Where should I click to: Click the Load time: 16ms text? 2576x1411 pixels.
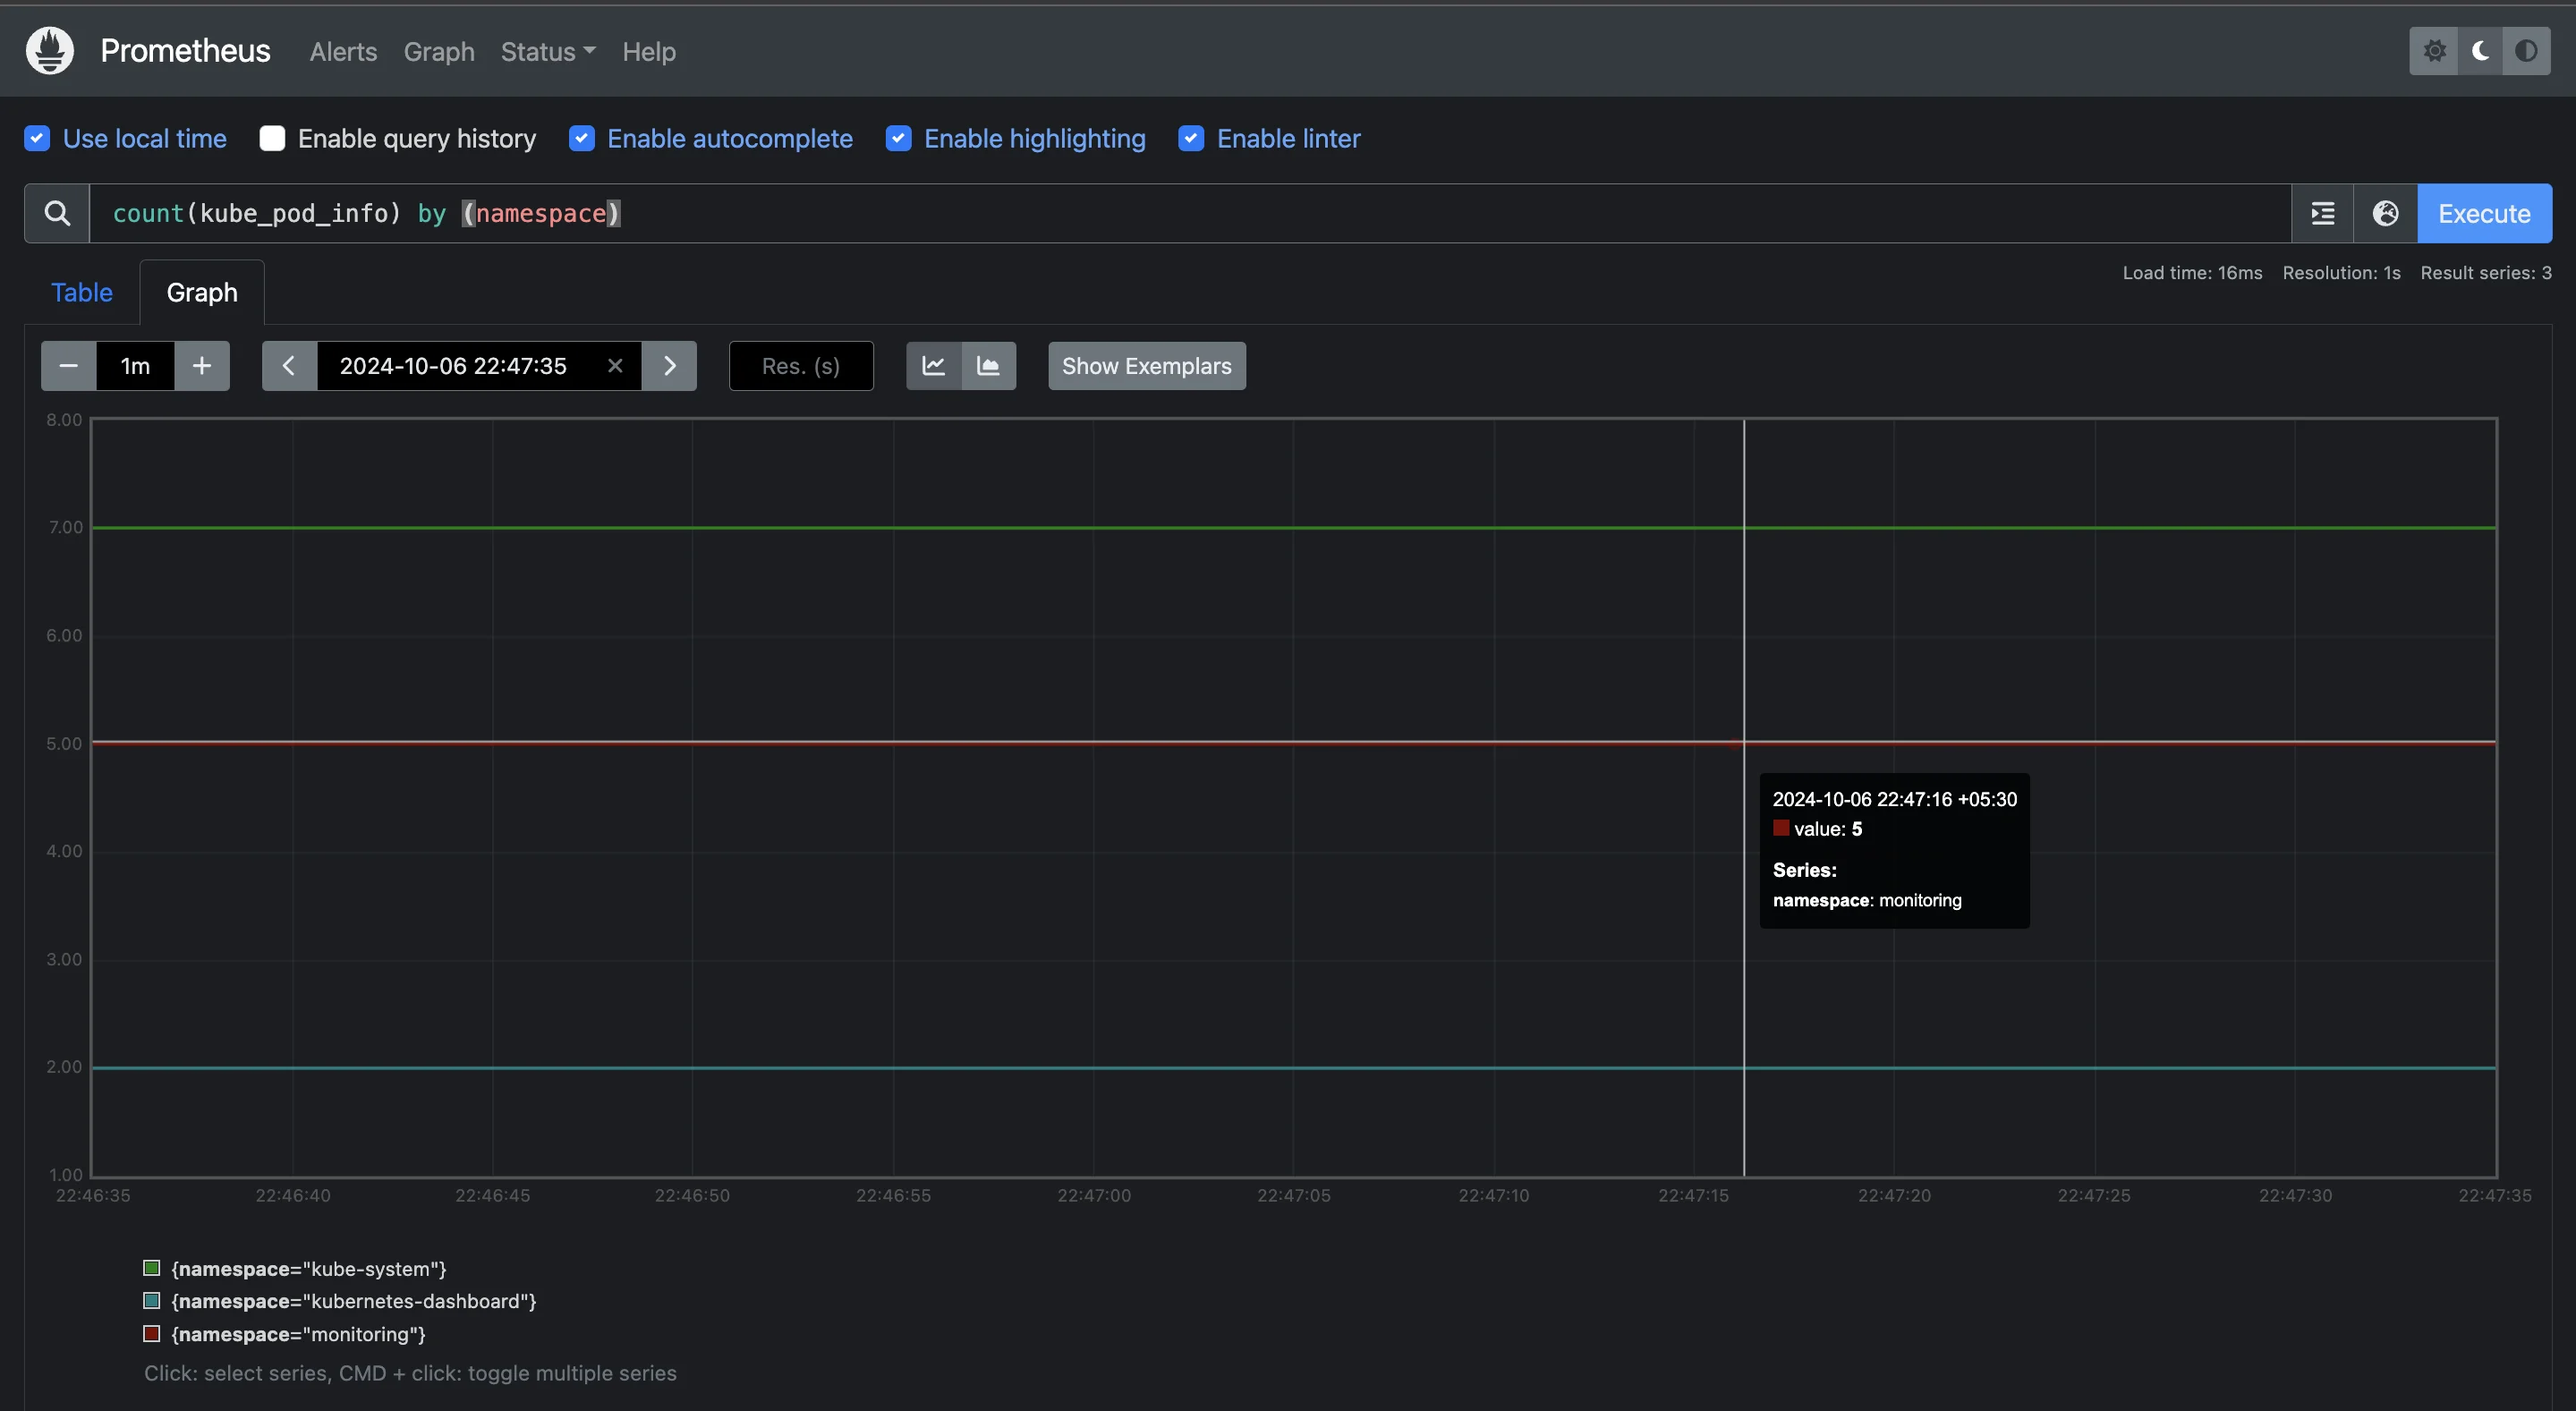(x=2192, y=273)
